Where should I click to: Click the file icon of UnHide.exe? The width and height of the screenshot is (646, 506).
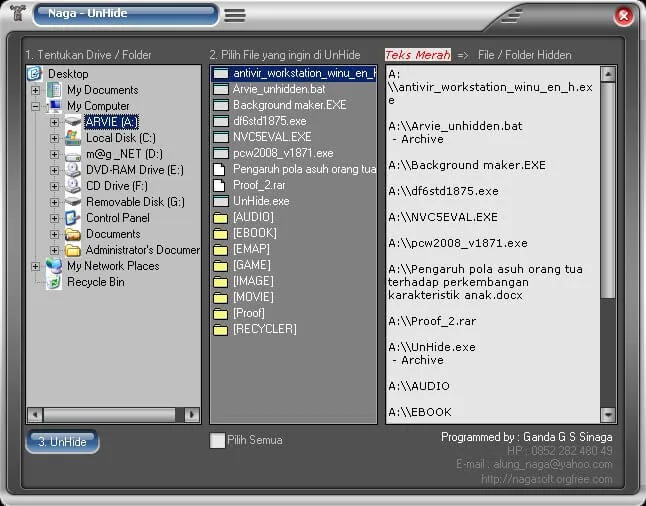click(x=221, y=201)
